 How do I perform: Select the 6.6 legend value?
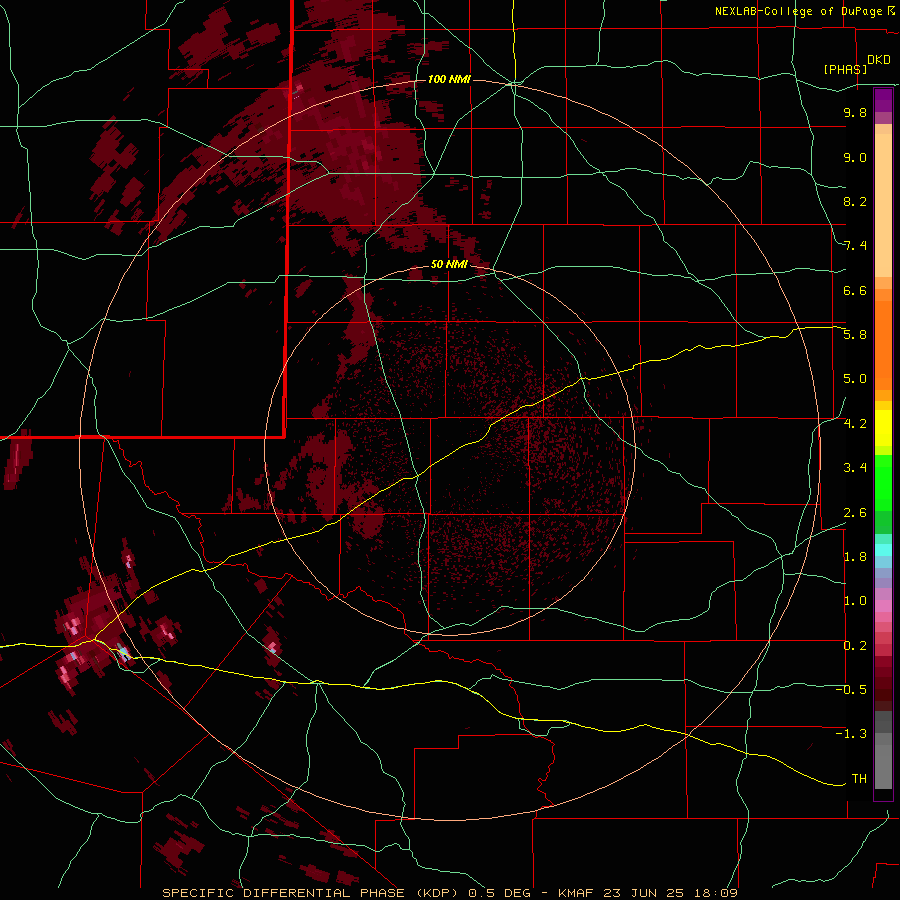[855, 290]
